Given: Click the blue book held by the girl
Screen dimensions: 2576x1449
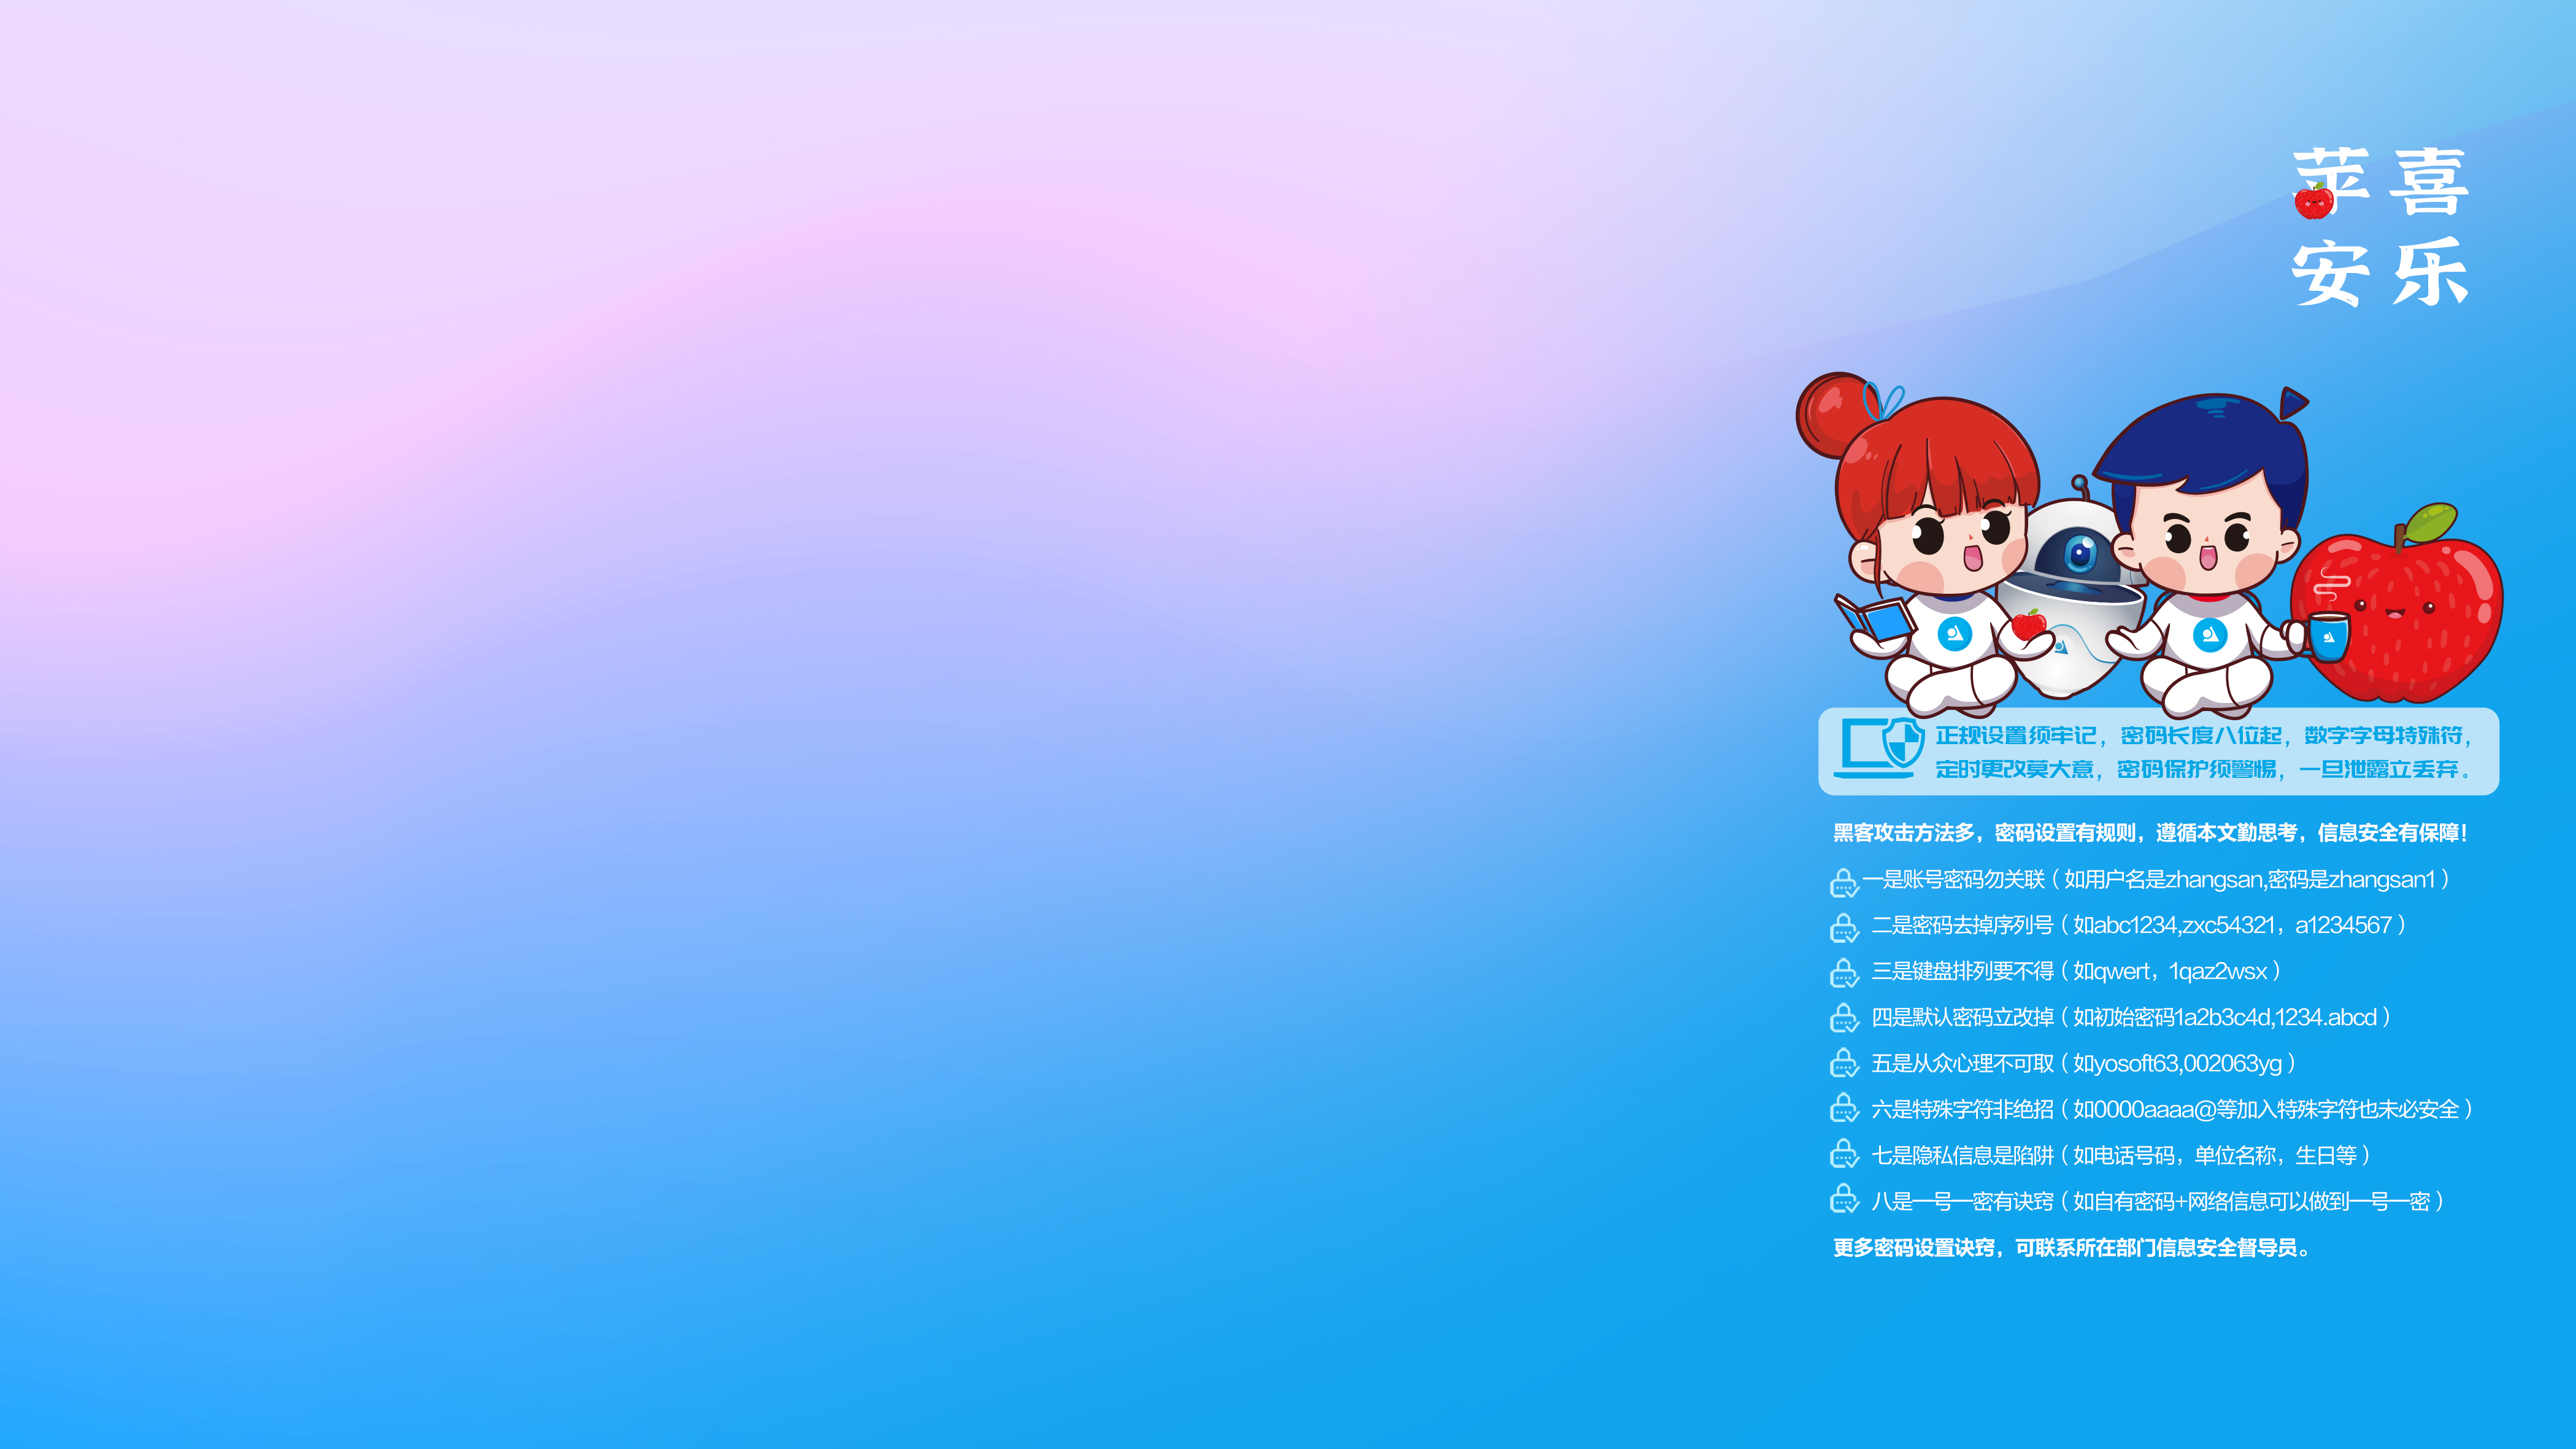Looking at the screenshot, I should click(1875, 618).
